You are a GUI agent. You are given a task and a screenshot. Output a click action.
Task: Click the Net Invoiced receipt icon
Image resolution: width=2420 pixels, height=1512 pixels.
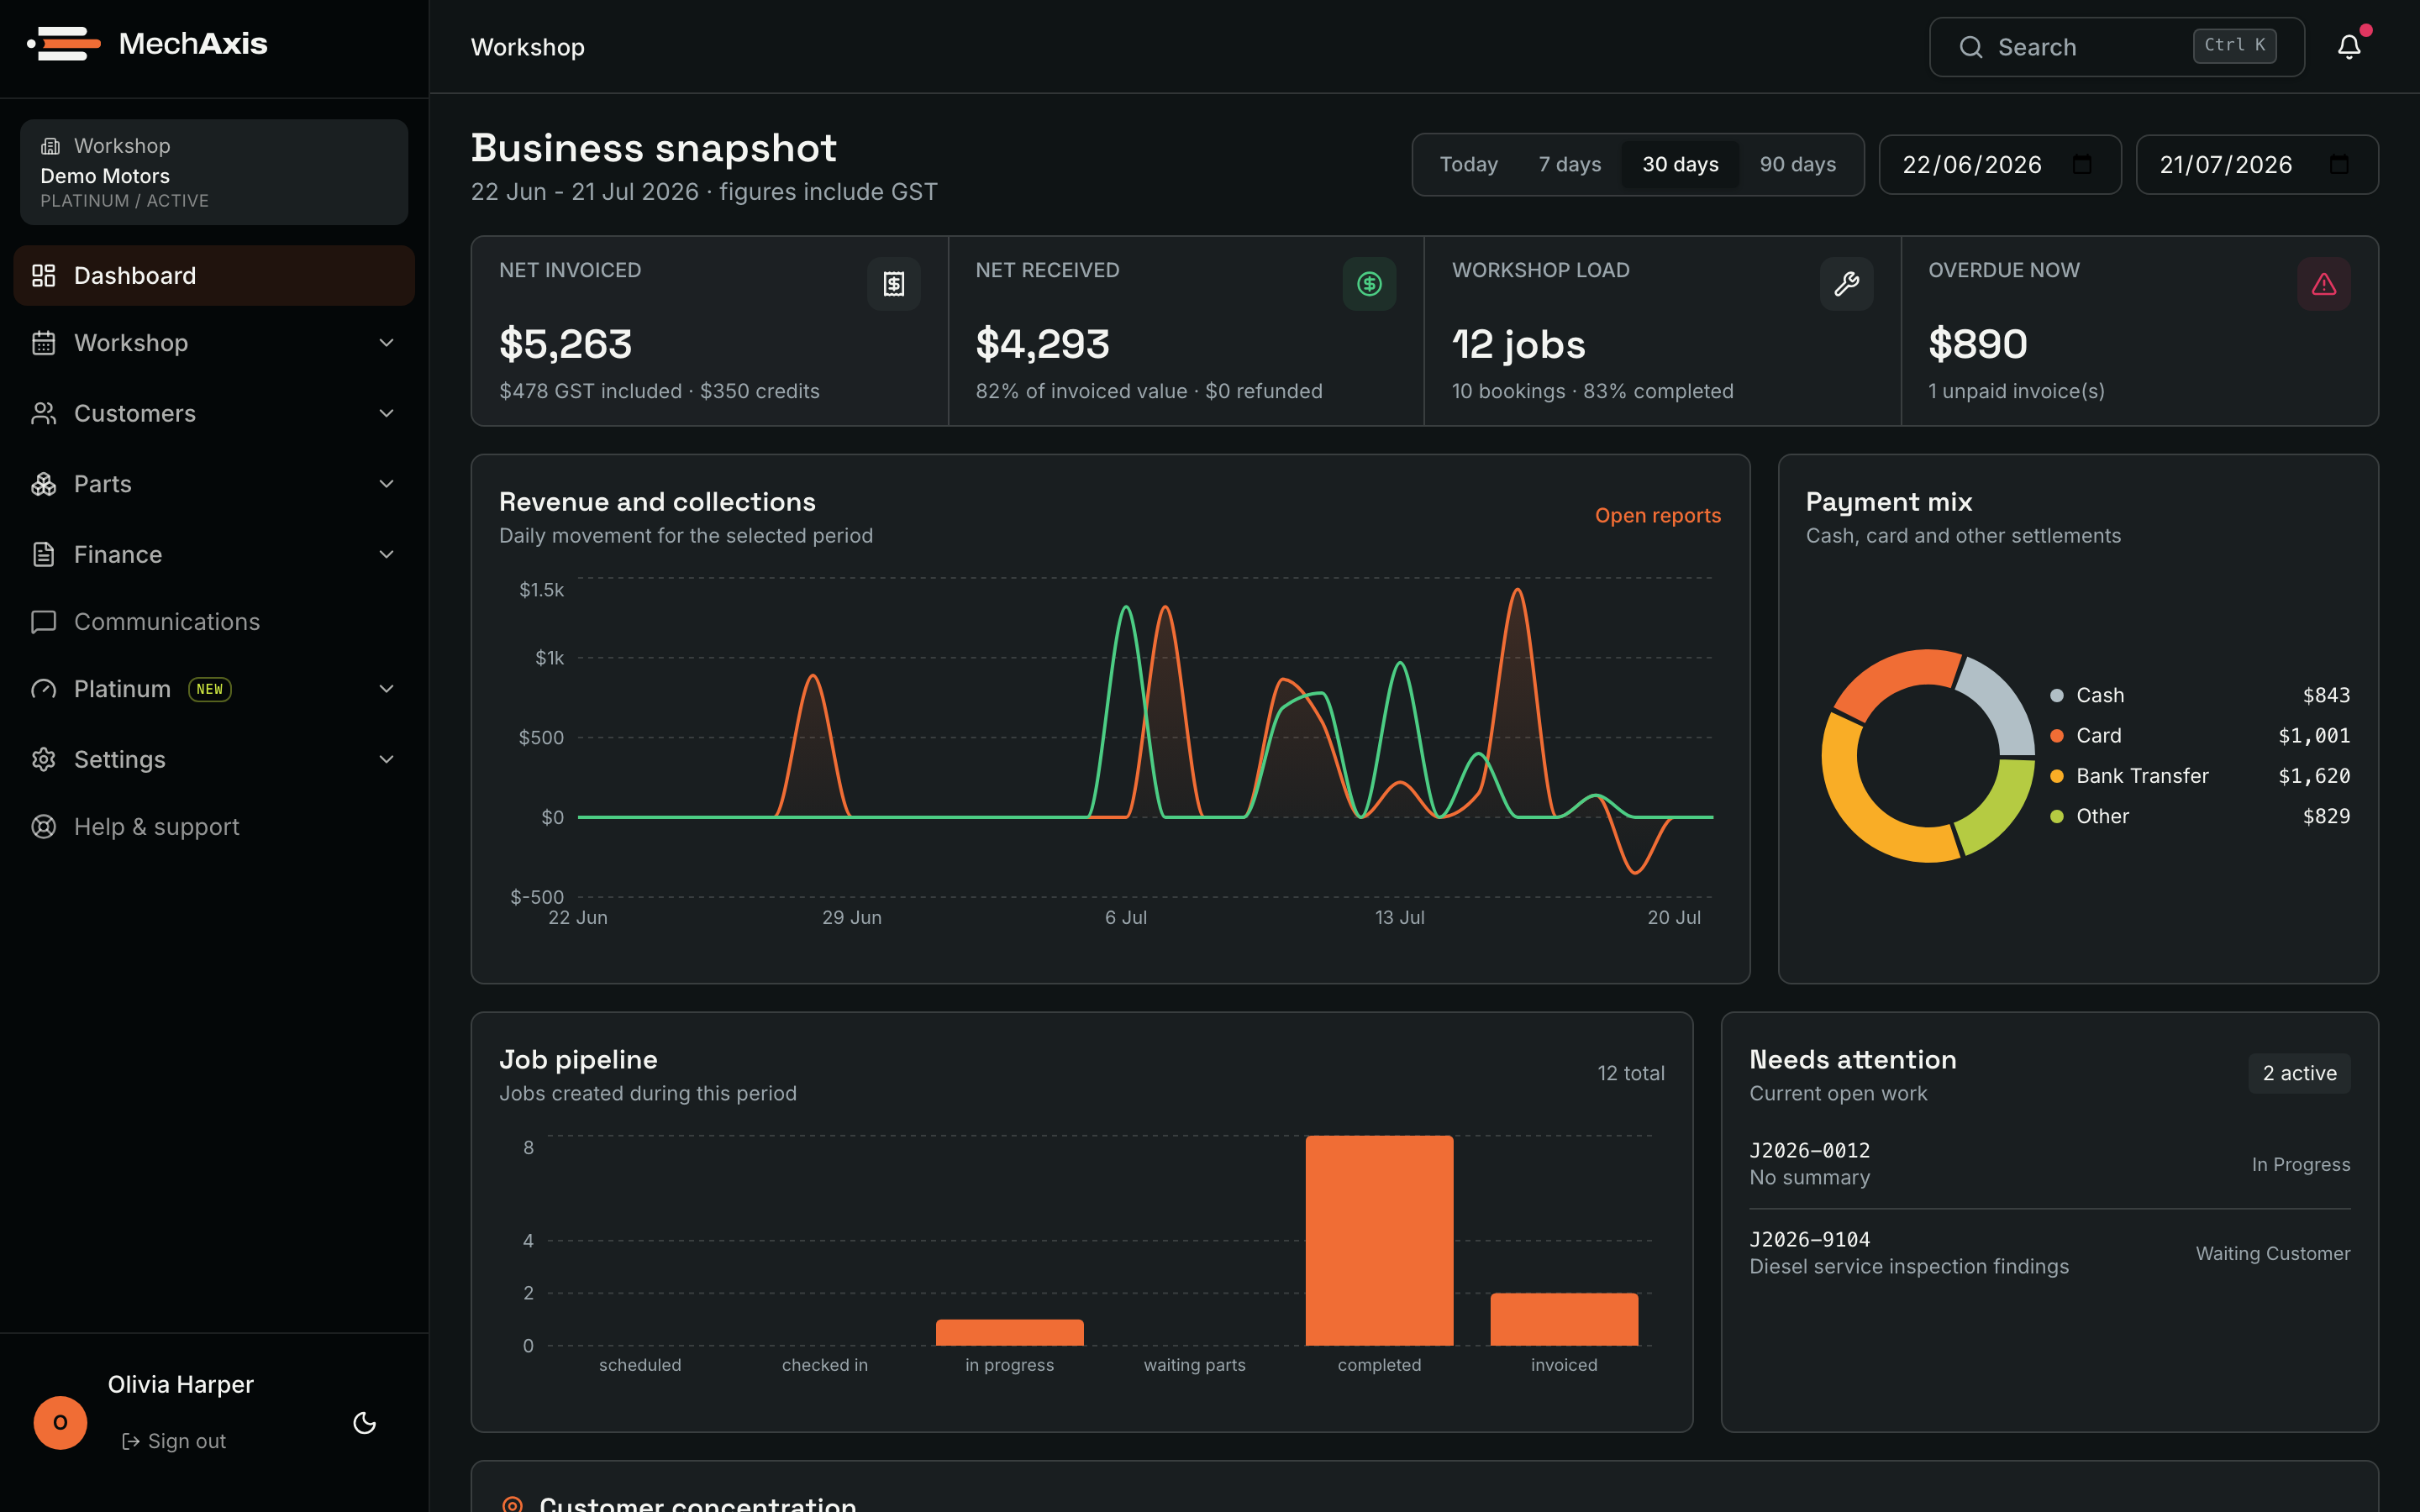(894, 284)
